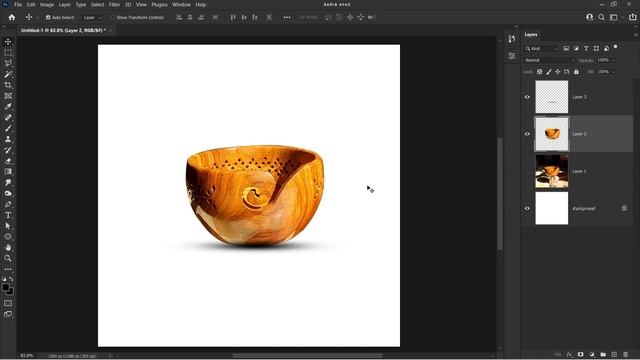Open the Image menu
The width and height of the screenshot is (640, 360).
[x=47, y=4]
